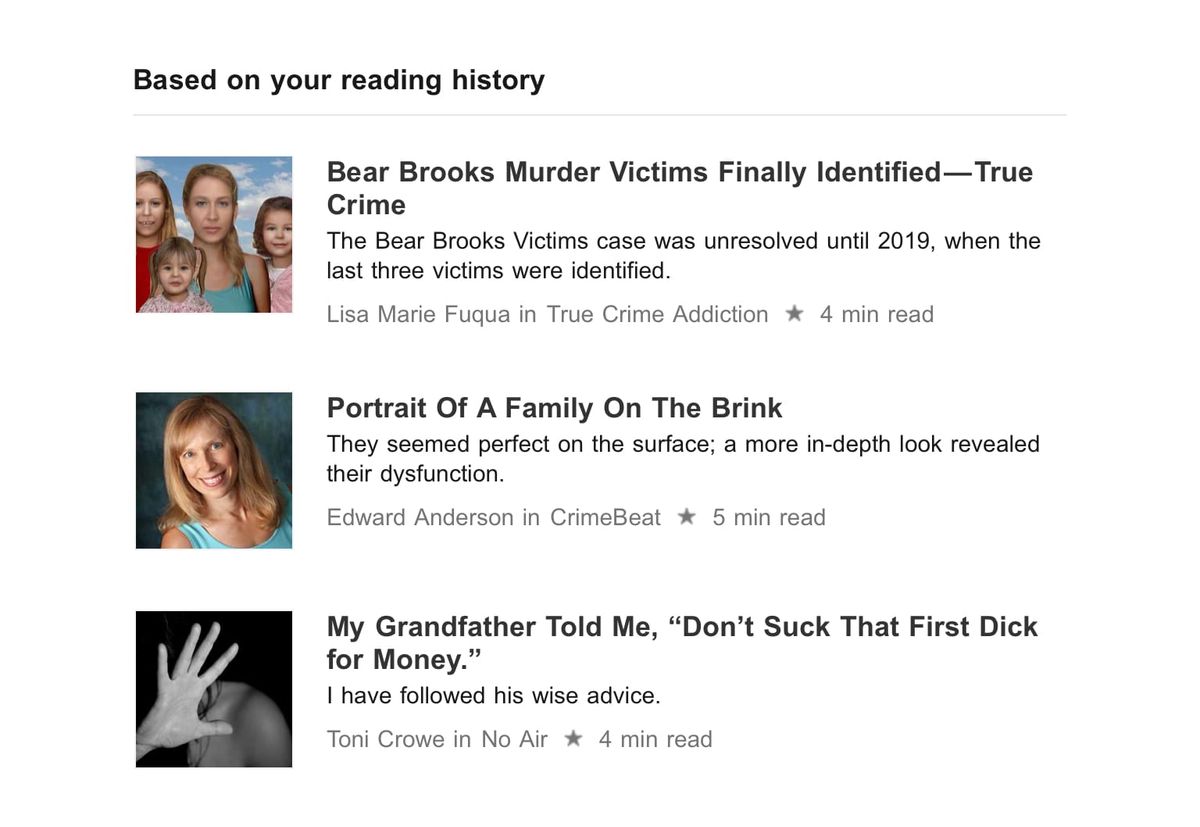This screenshot has height=827, width=1200.
Task: Open the My Grandfather Told Me article title
Action: click(x=682, y=643)
